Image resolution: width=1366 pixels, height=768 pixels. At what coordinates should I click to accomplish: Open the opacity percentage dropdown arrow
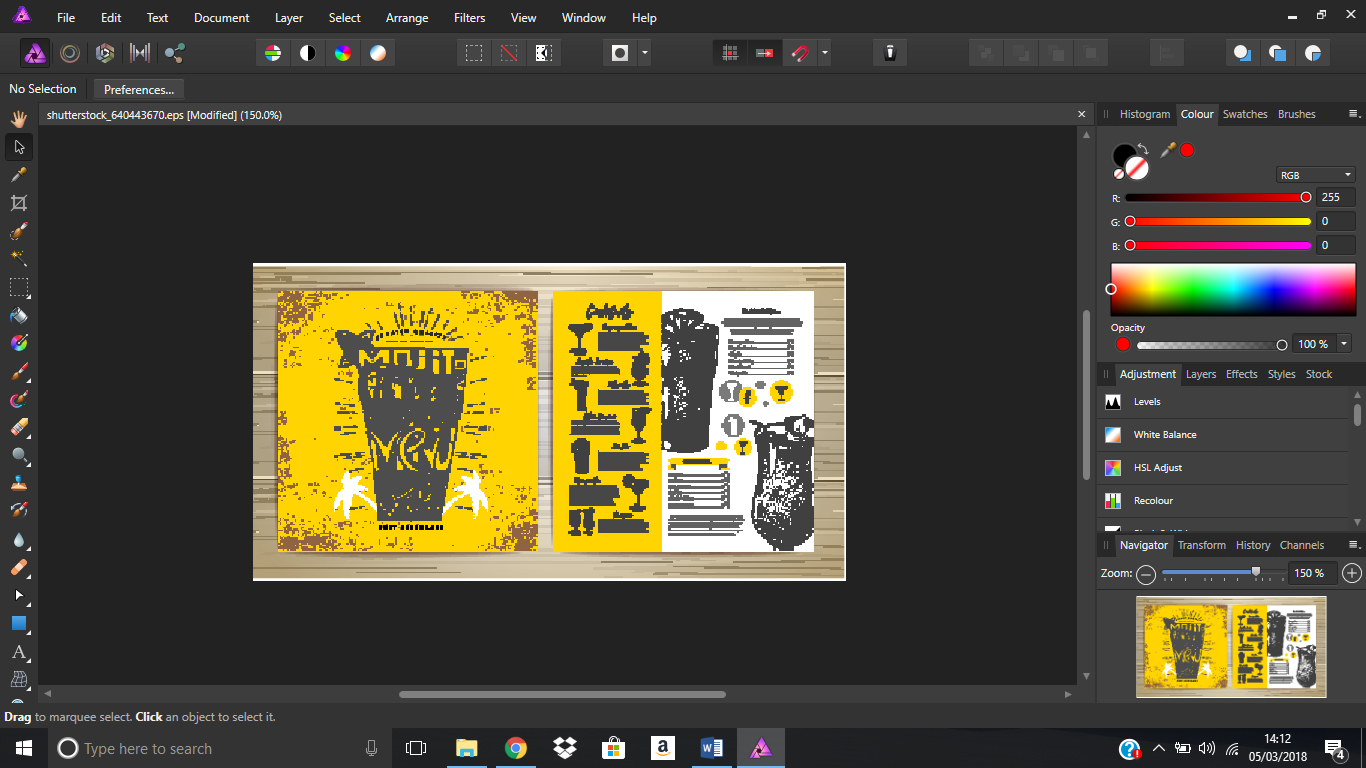(1344, 344)
